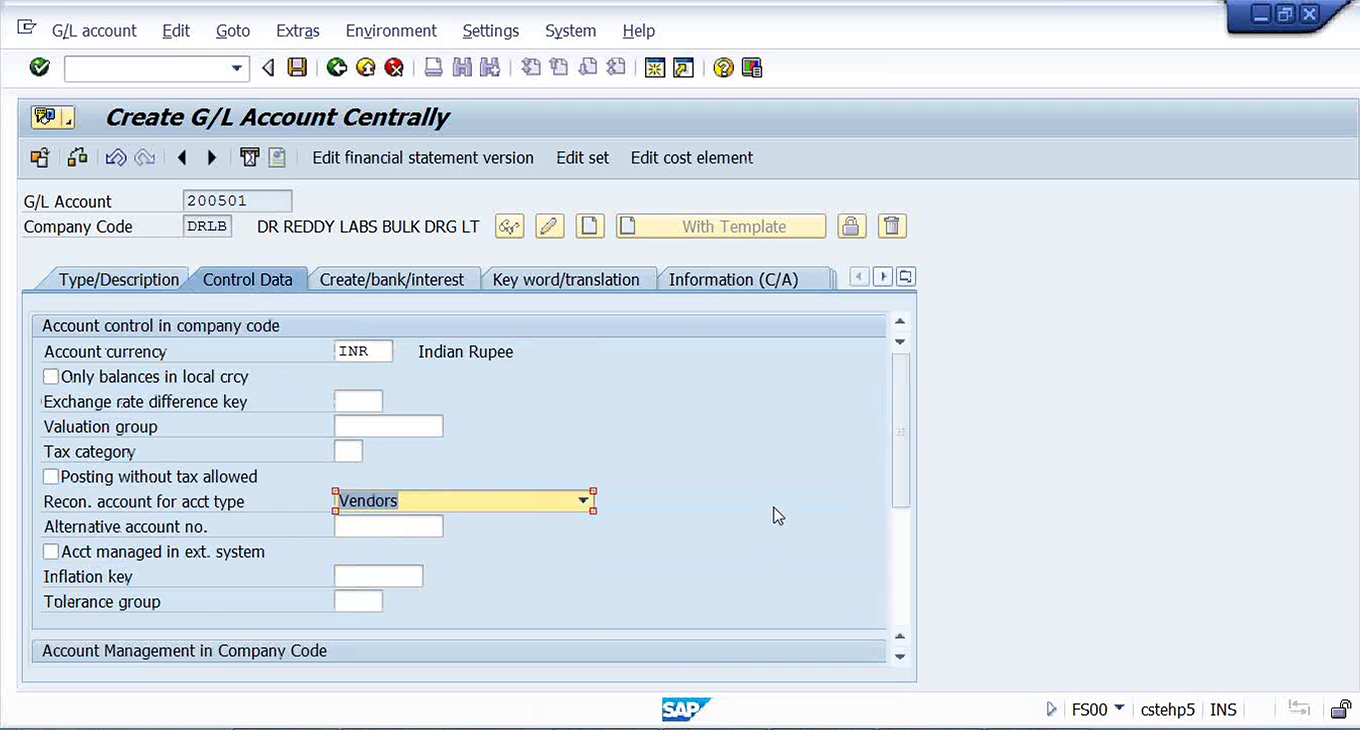Switch to the Key word/translation tab
This screenshot has height=730, width=1360.
(x=566, y=279)
